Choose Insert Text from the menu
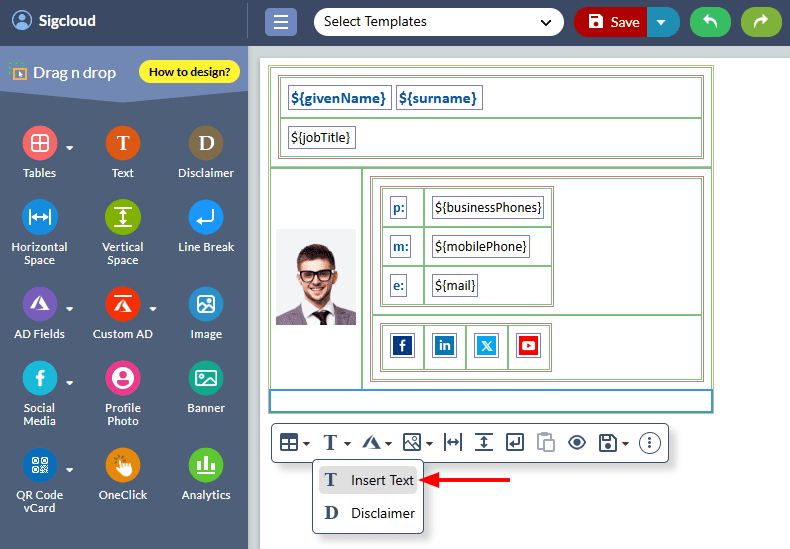Viewport: 790px width, 549px height. point(368,480)
